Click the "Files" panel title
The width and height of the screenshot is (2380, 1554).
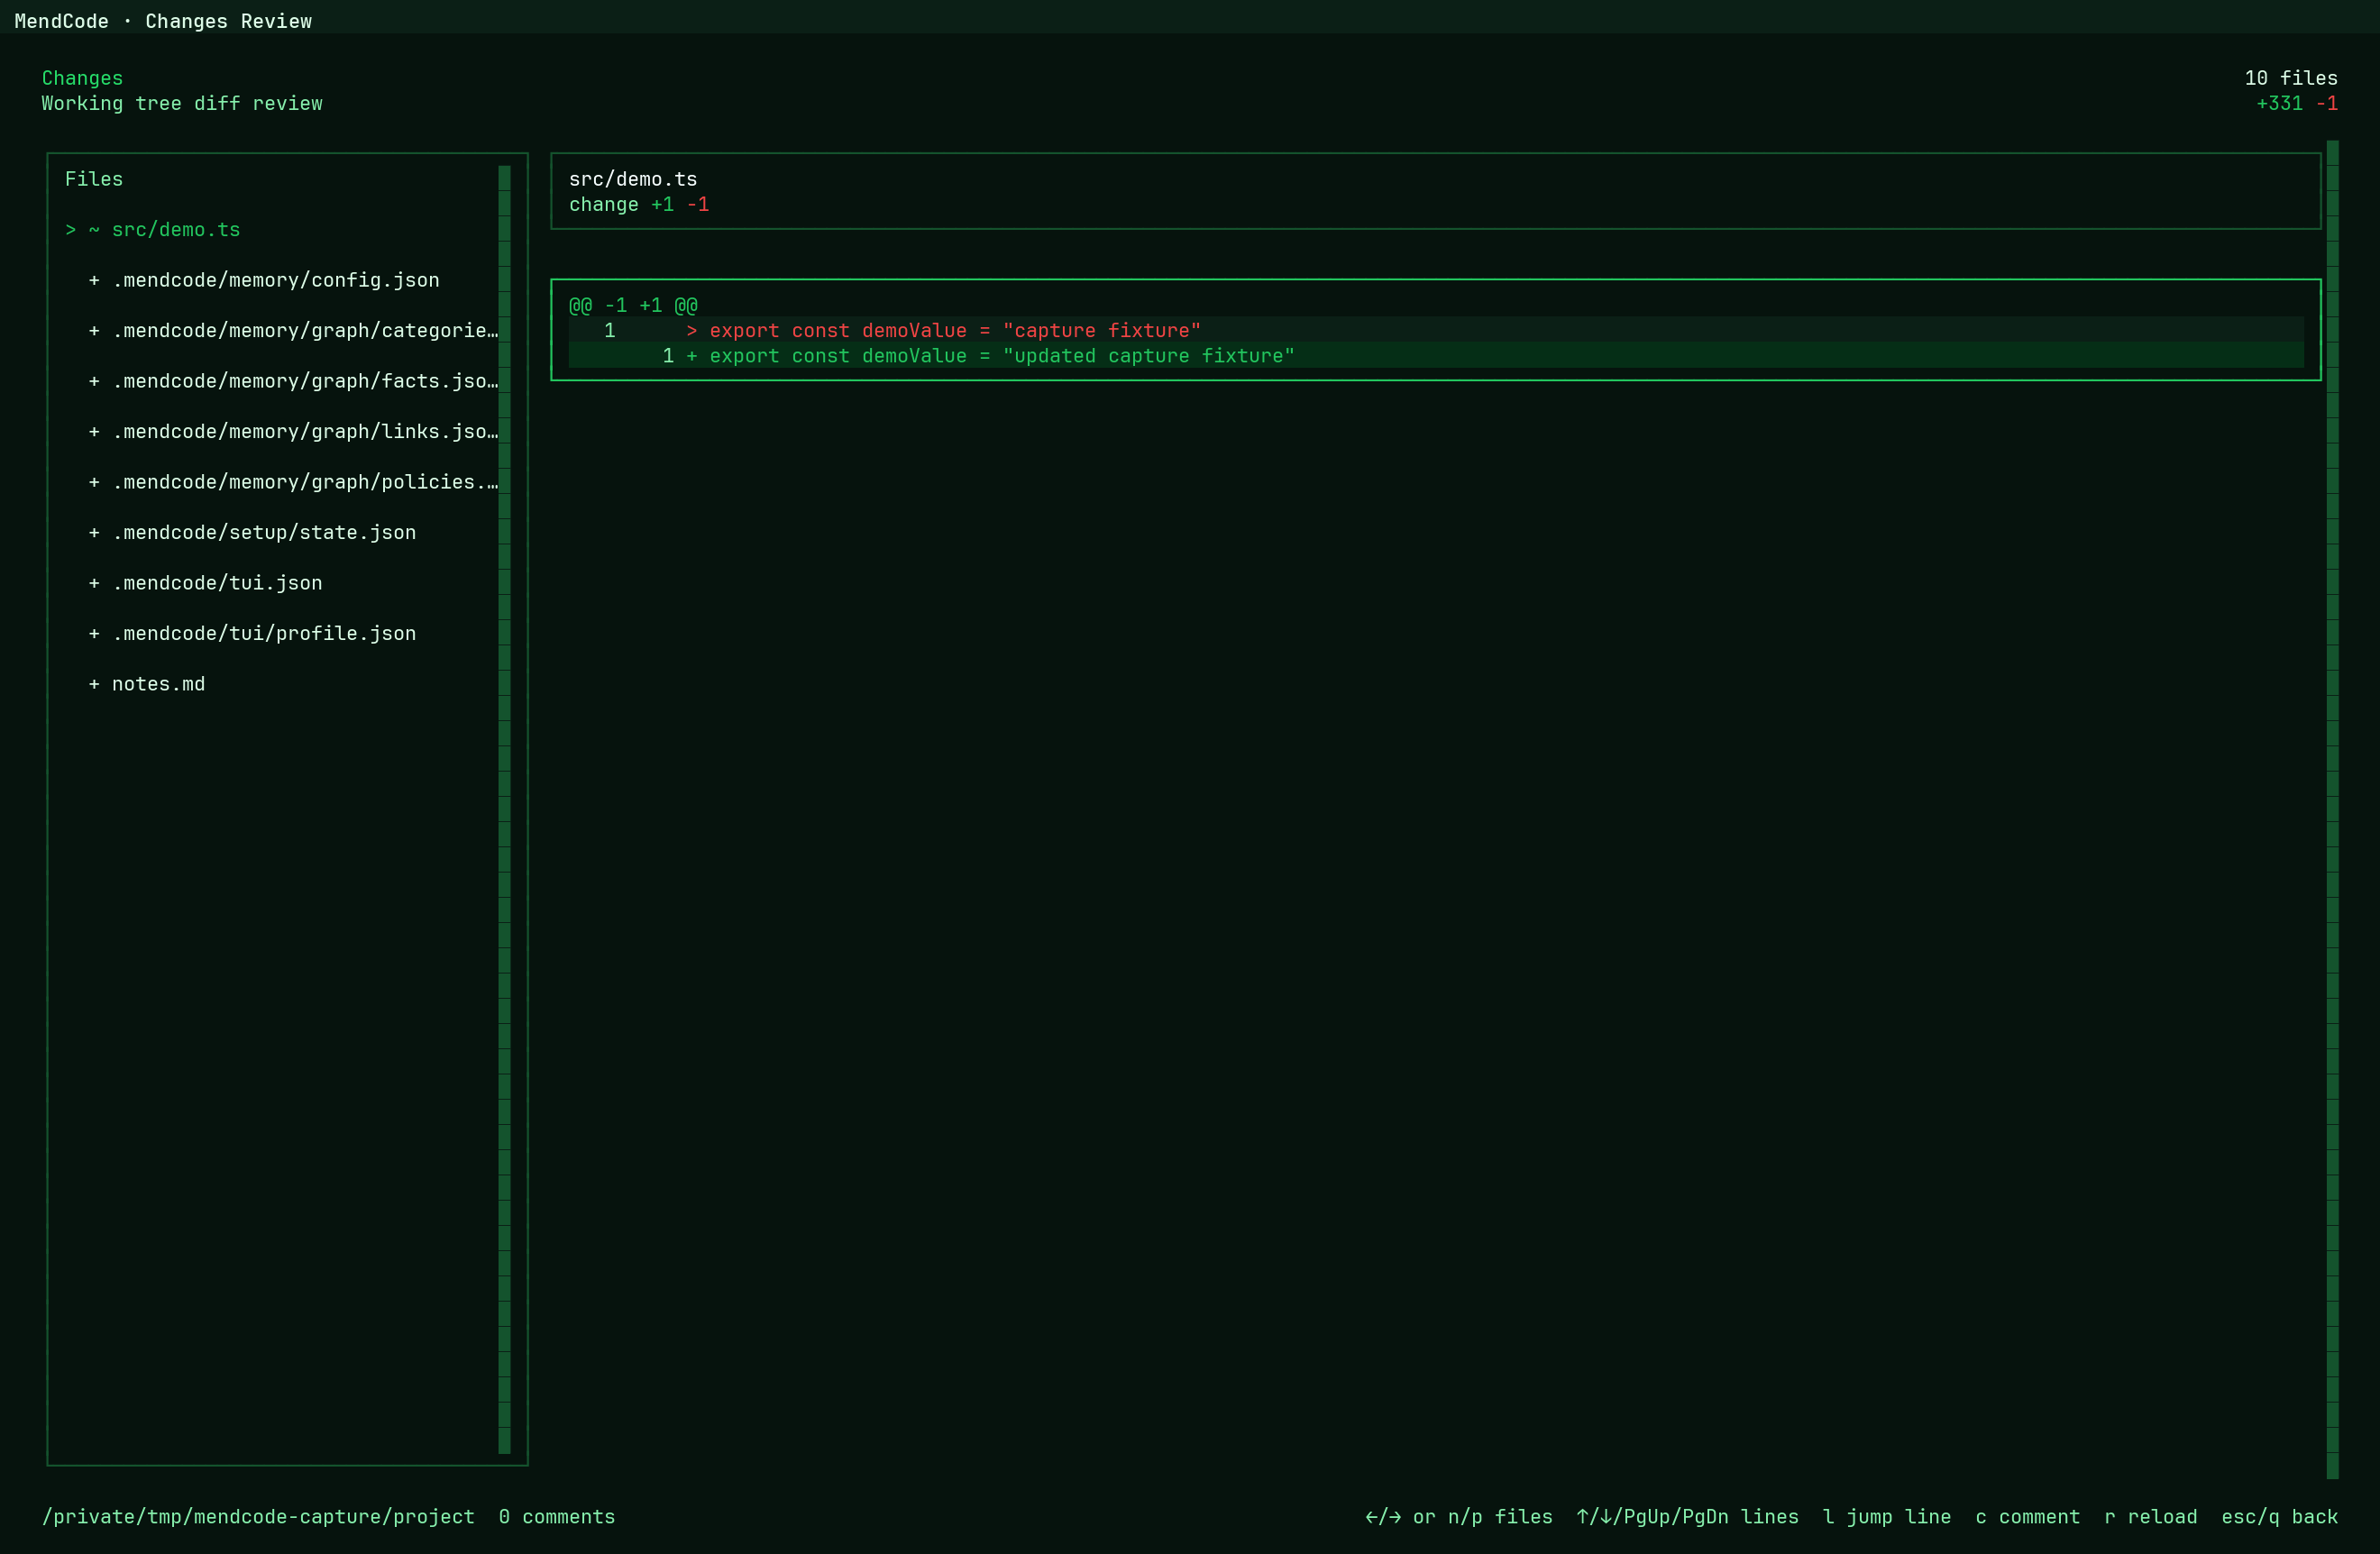pyautogui.click(x=94, y=179)
